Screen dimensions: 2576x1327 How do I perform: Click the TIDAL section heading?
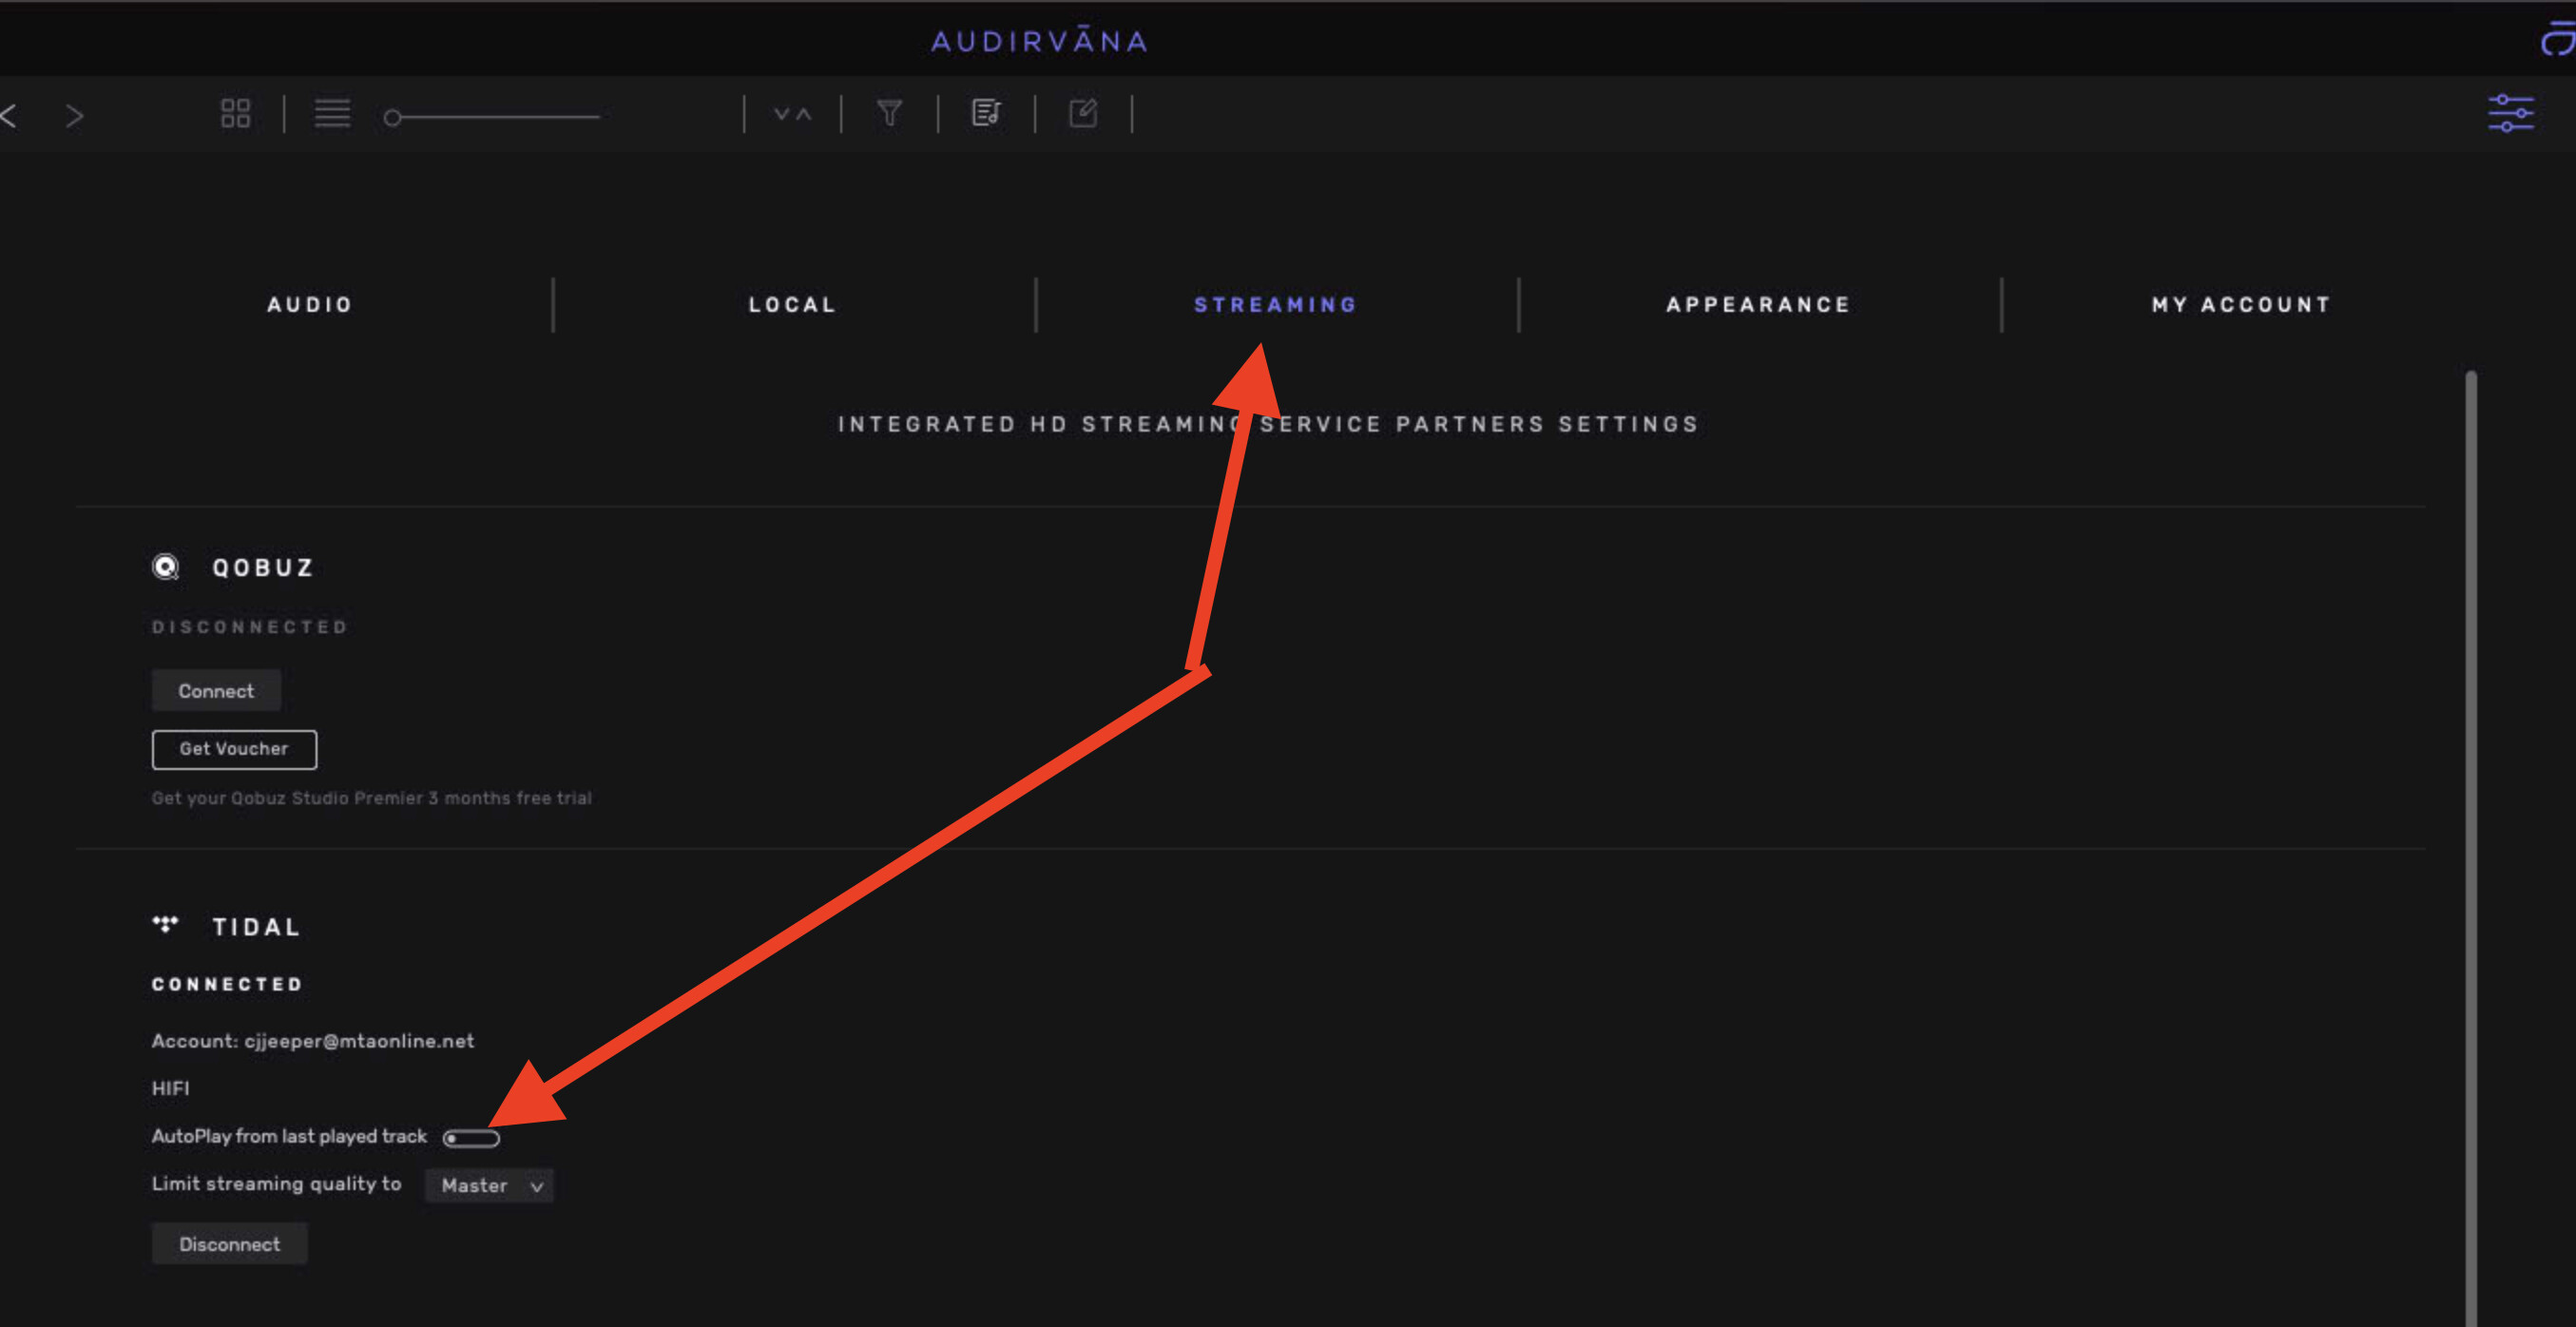tap(256, 927)
